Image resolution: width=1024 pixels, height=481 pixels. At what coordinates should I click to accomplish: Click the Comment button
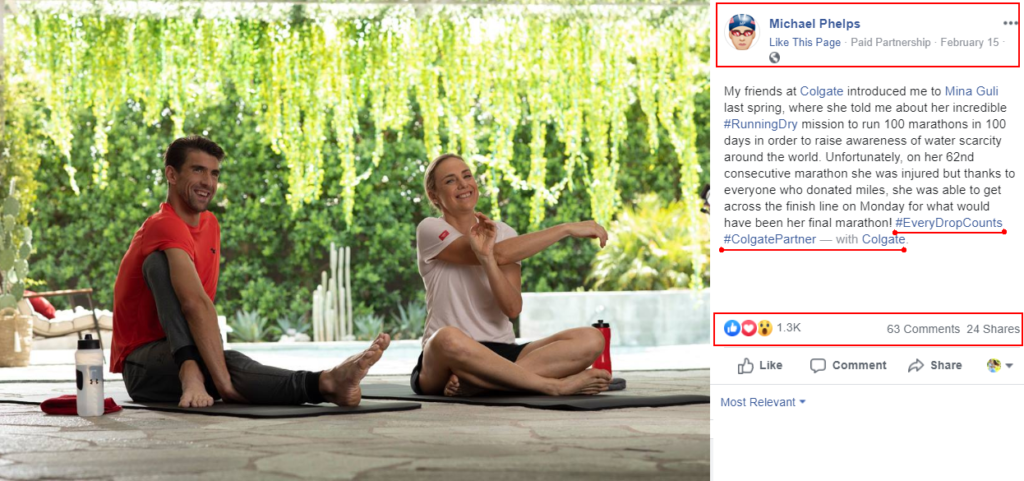[x=848, y=365]
